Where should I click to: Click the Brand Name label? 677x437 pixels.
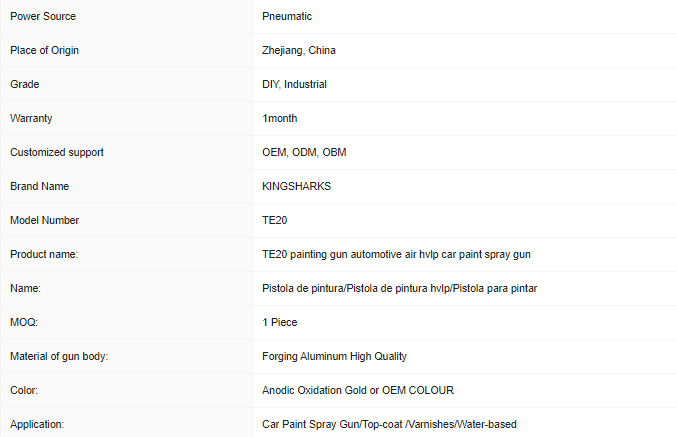coord(38,186)
